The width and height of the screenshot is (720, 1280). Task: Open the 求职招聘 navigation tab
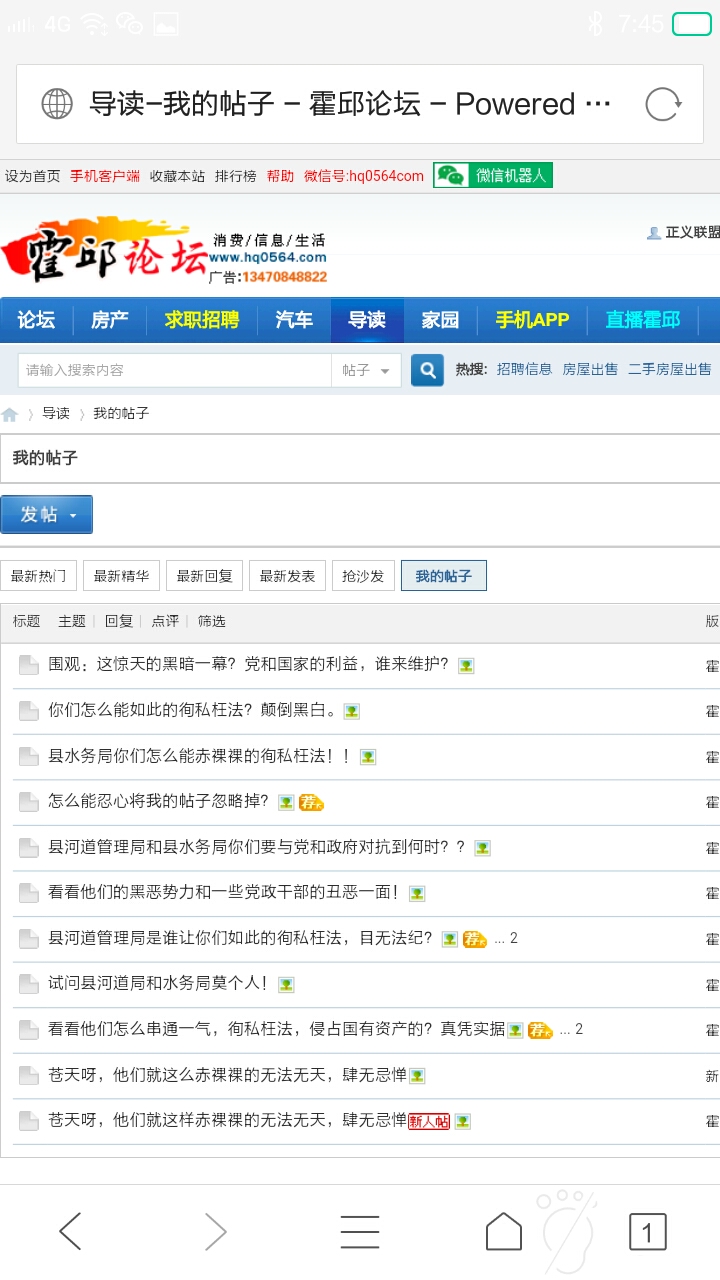coord(202,320)
